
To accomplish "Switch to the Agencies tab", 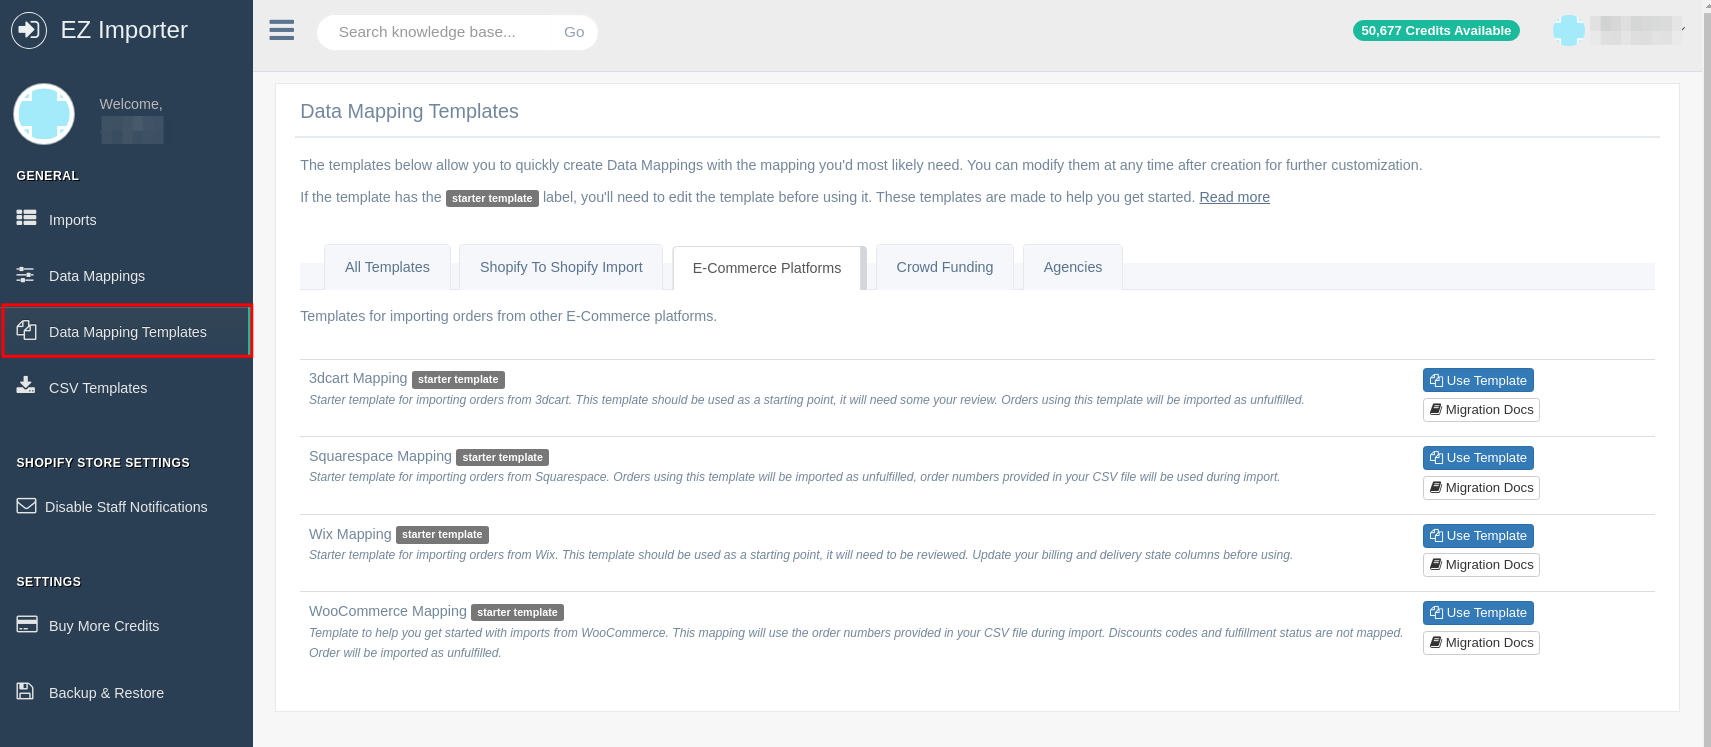I will 1073,267.
